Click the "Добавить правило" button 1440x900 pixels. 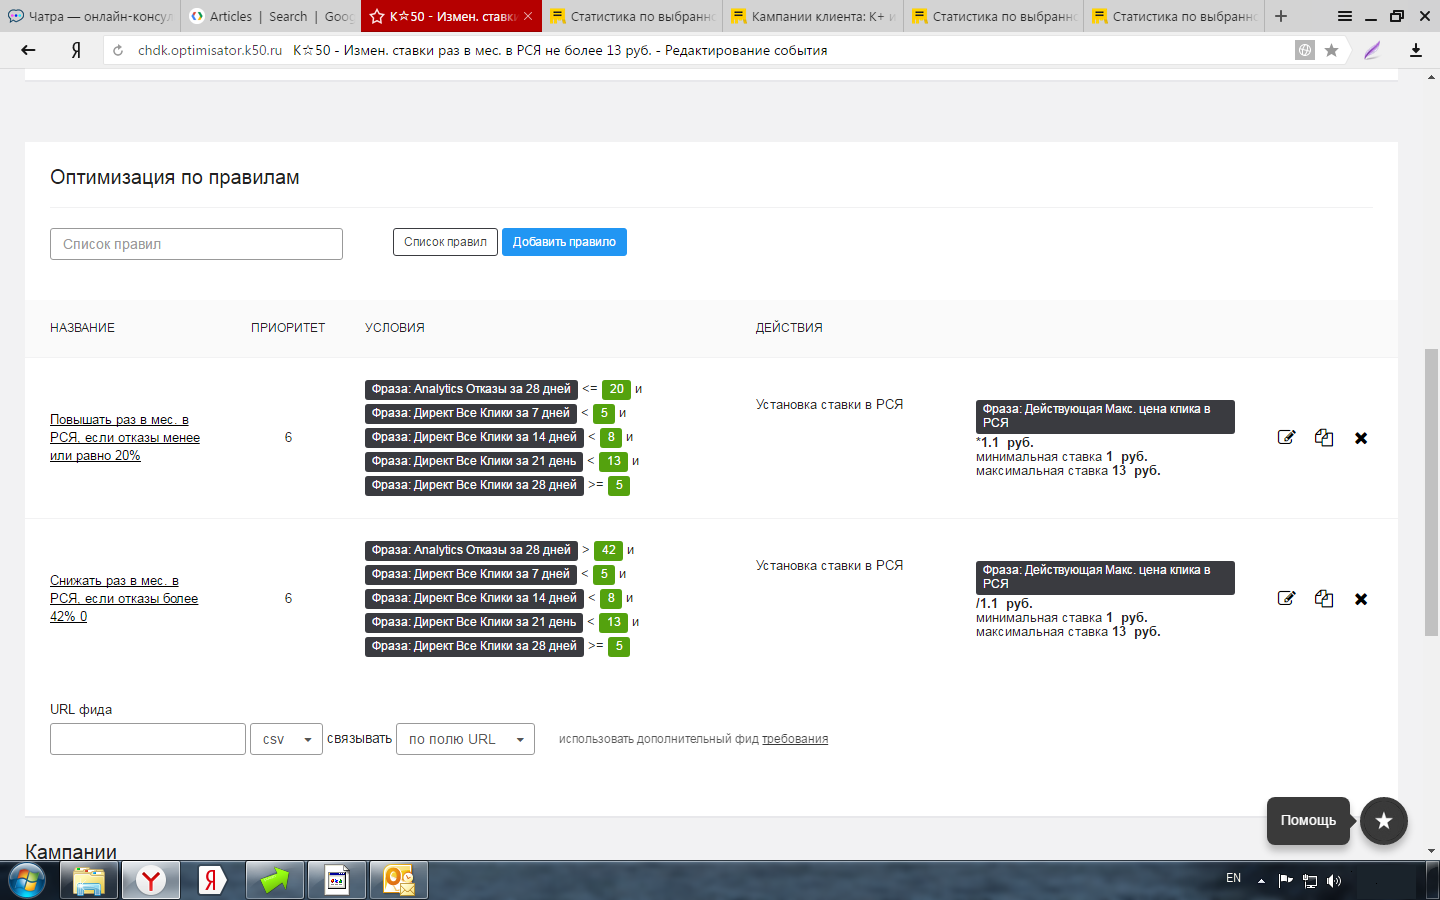click(564, 242)
